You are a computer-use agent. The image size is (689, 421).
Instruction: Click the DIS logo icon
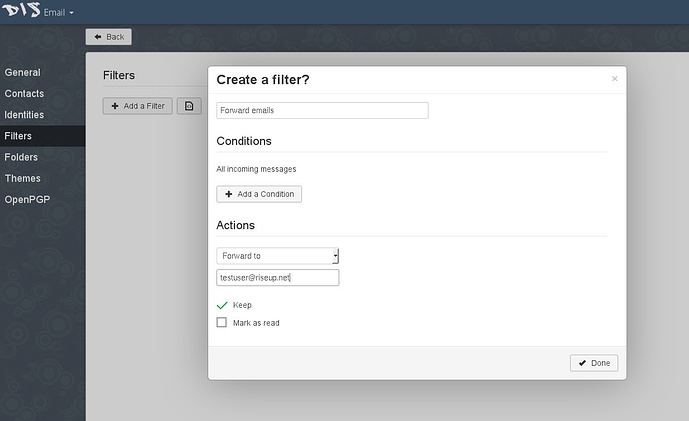21,10
